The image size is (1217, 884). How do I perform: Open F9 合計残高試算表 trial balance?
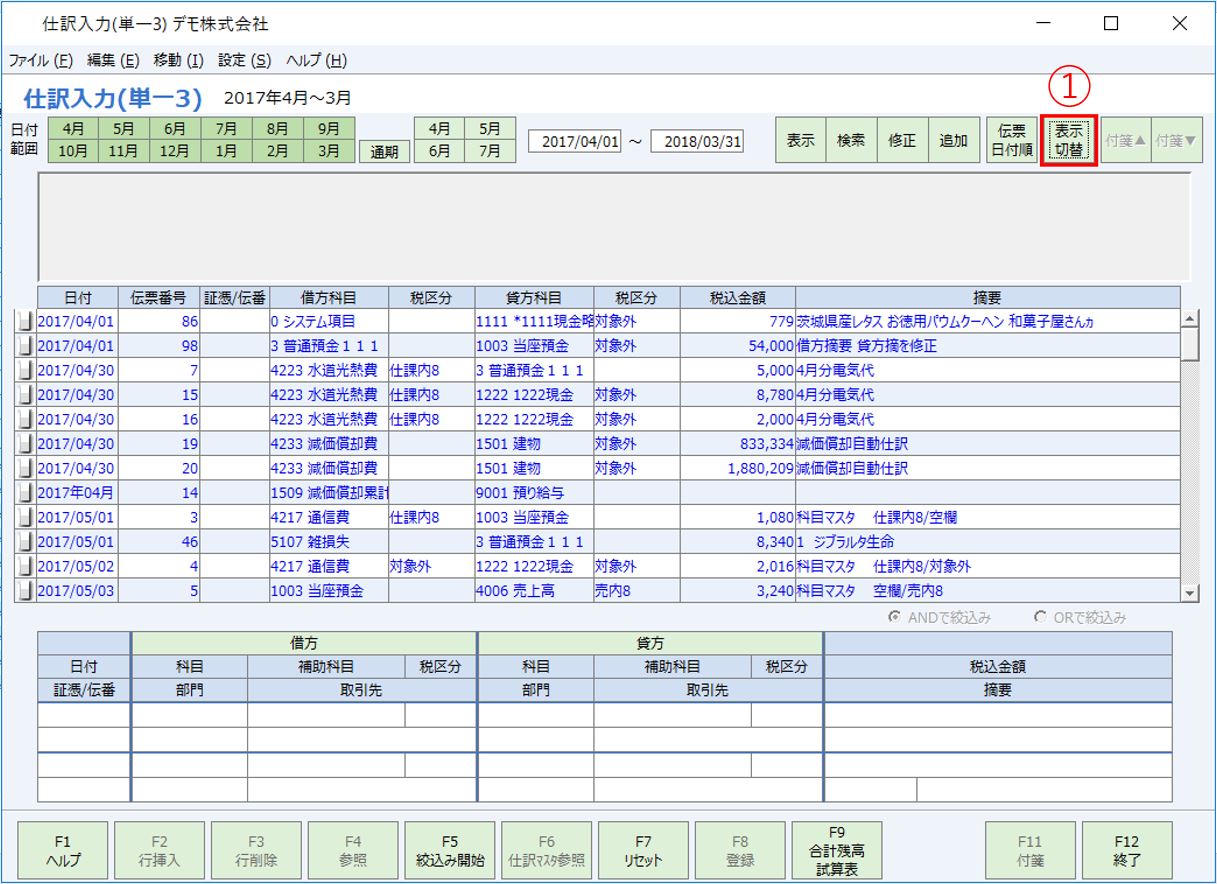837,849
